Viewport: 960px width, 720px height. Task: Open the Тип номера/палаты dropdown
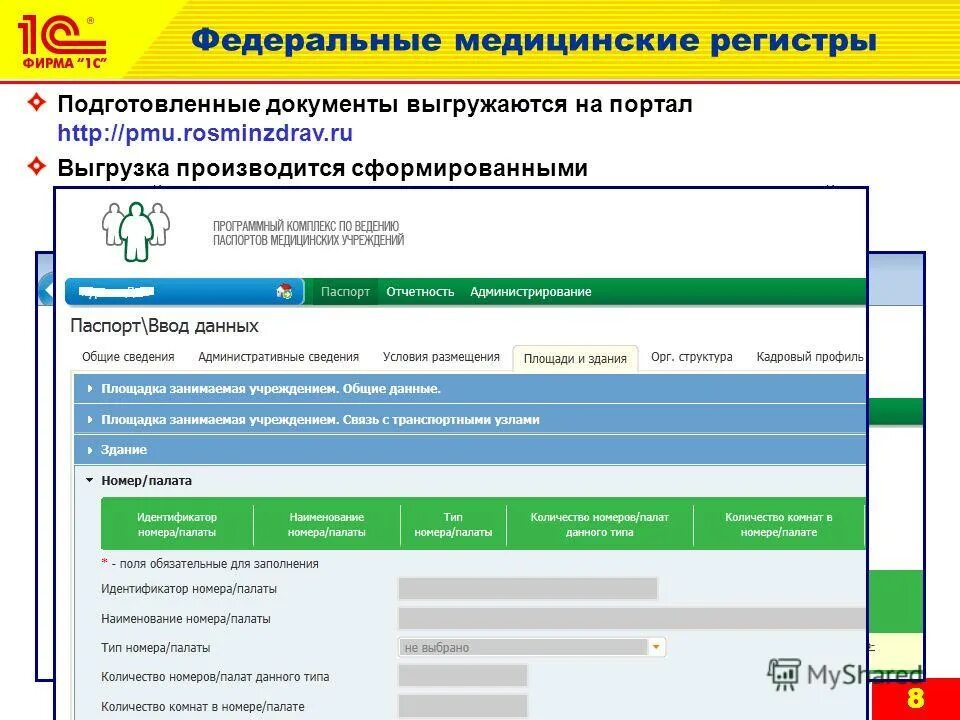coord(655,647)
